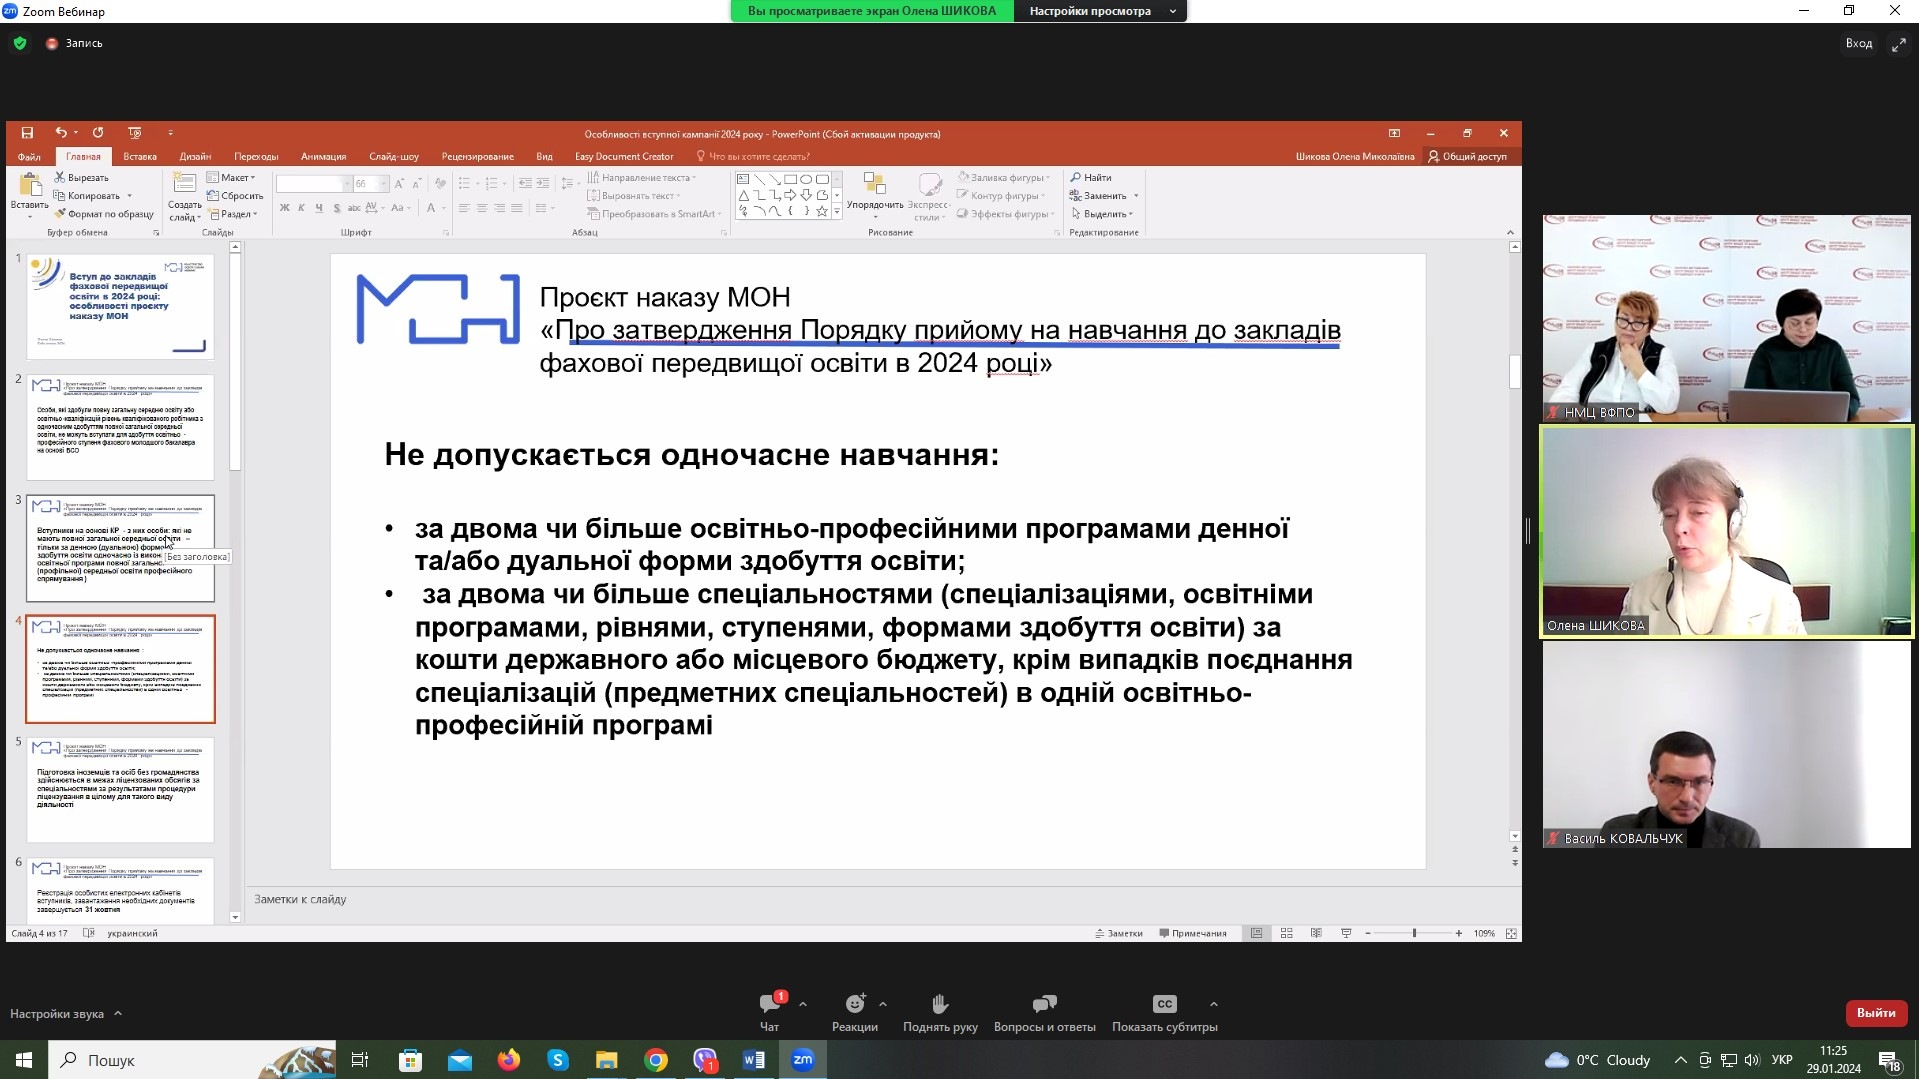Click the Упорядочить (Arrange) icon
The image size is (1919, 1079).
875,183
